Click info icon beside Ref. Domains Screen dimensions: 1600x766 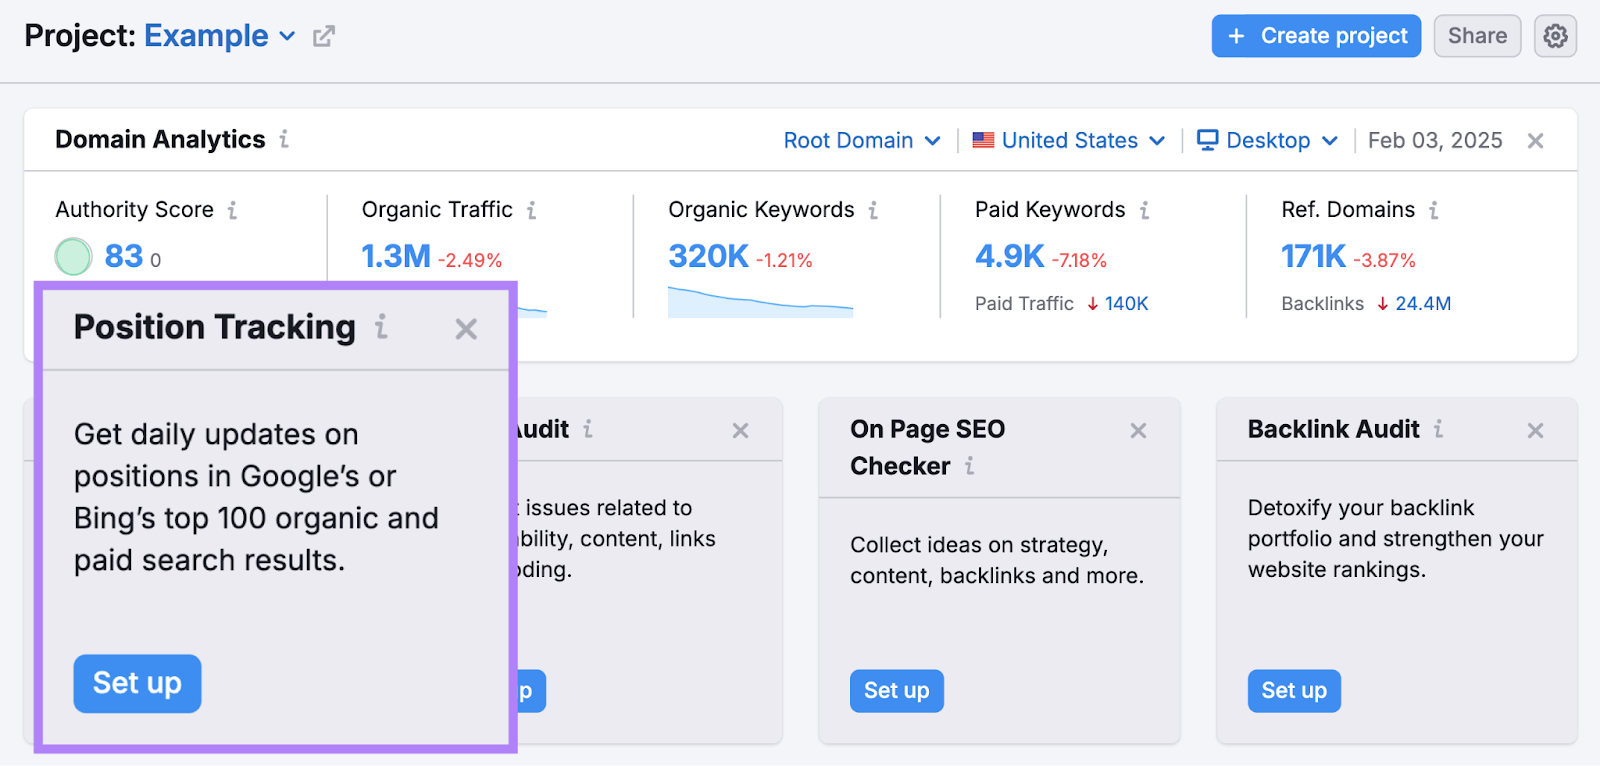coord(1433,210)
